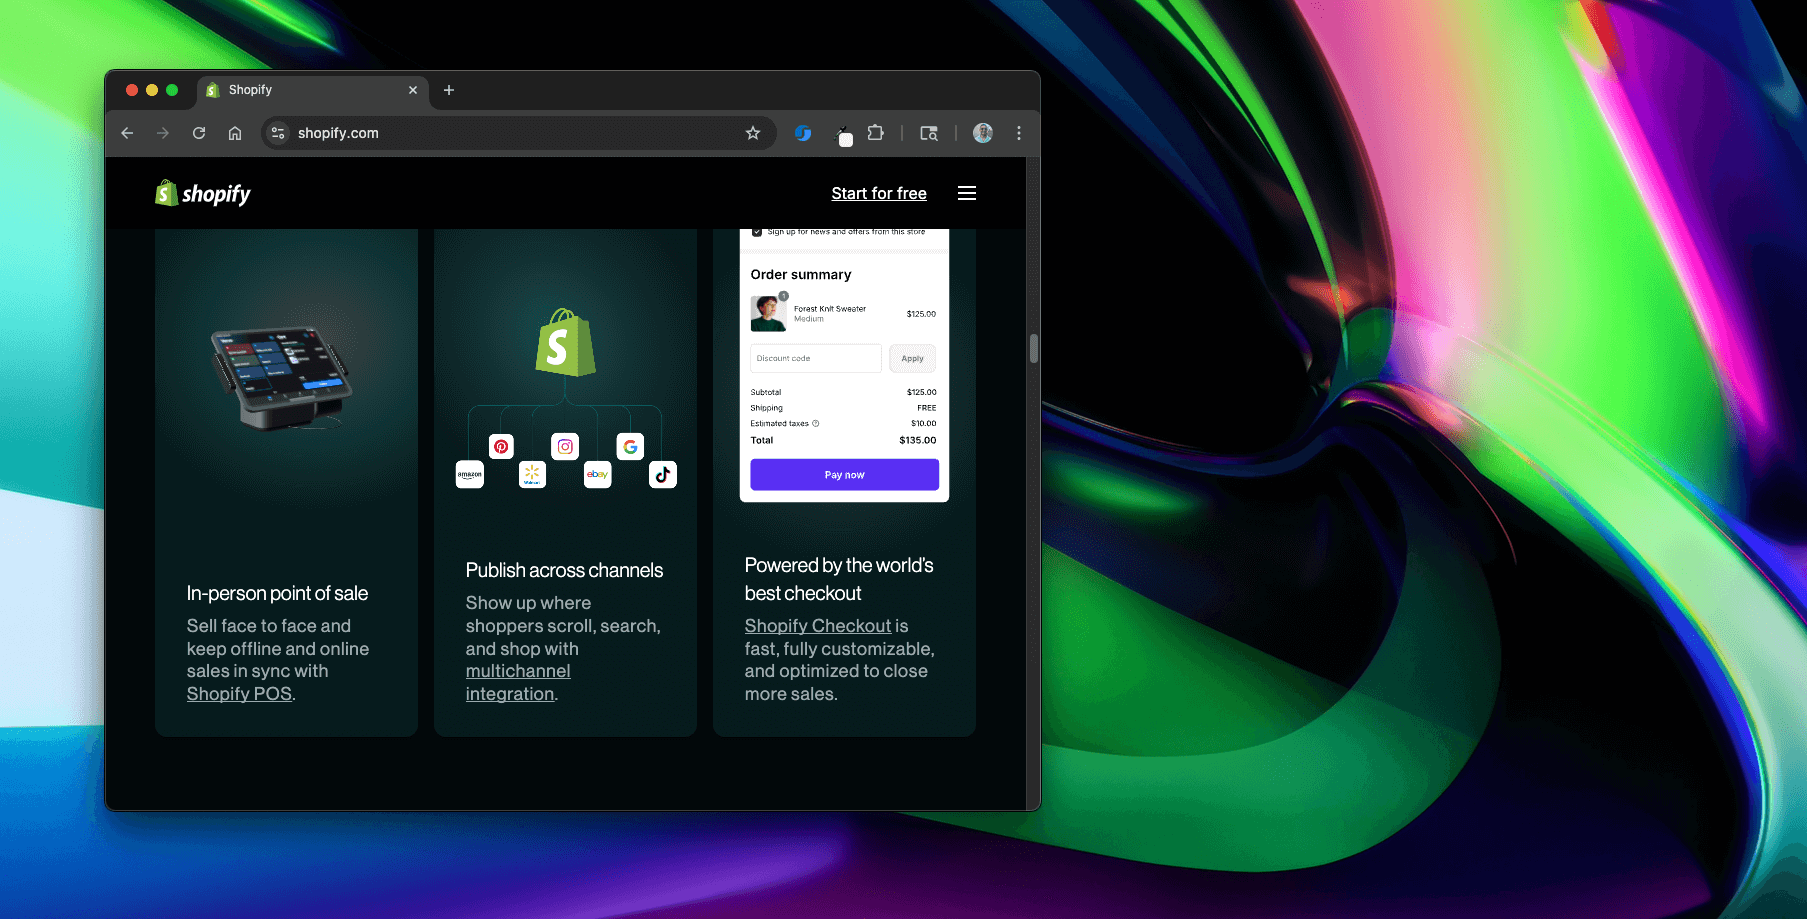Viewport: 1807px width, 919px height.
Task: Open the Extensions puzzle-piece menu
Action: [x=876, y=133]
